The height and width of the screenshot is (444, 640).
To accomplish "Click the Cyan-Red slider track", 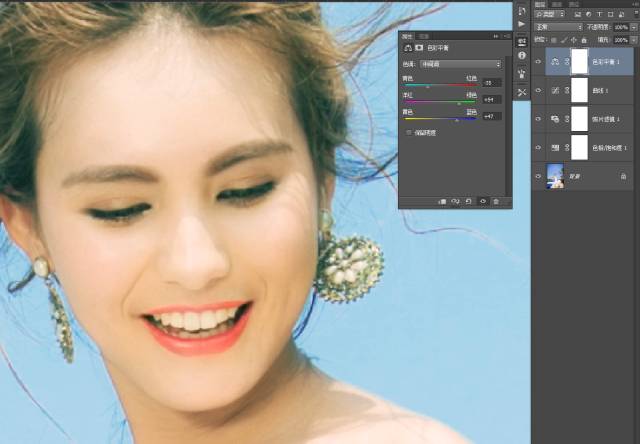I will click(440, 85).
